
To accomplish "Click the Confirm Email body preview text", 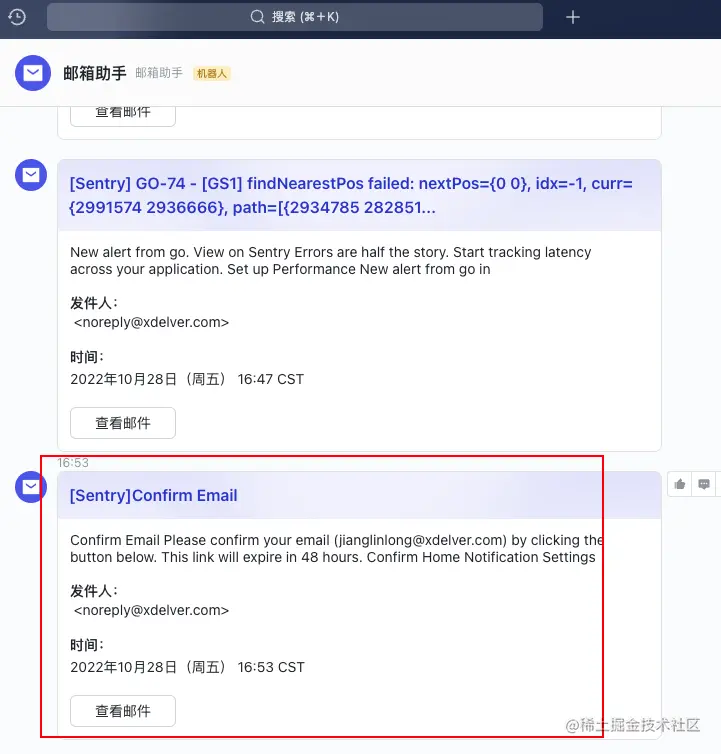I will (337, 549).
